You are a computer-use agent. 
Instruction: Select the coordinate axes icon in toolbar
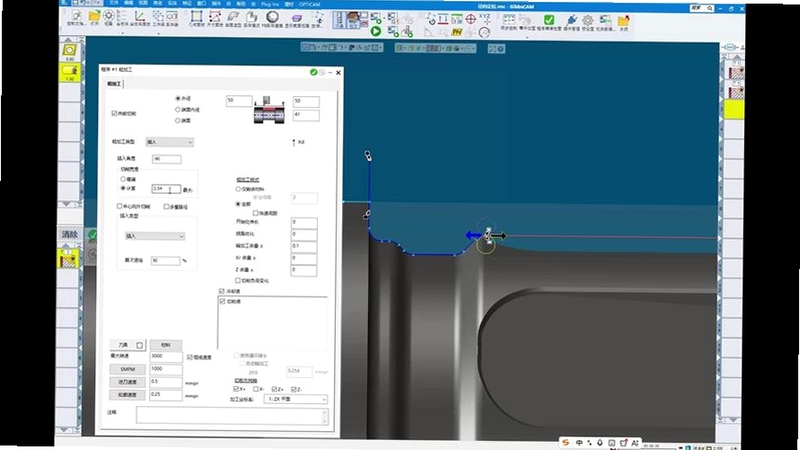(x=139, y=16)
